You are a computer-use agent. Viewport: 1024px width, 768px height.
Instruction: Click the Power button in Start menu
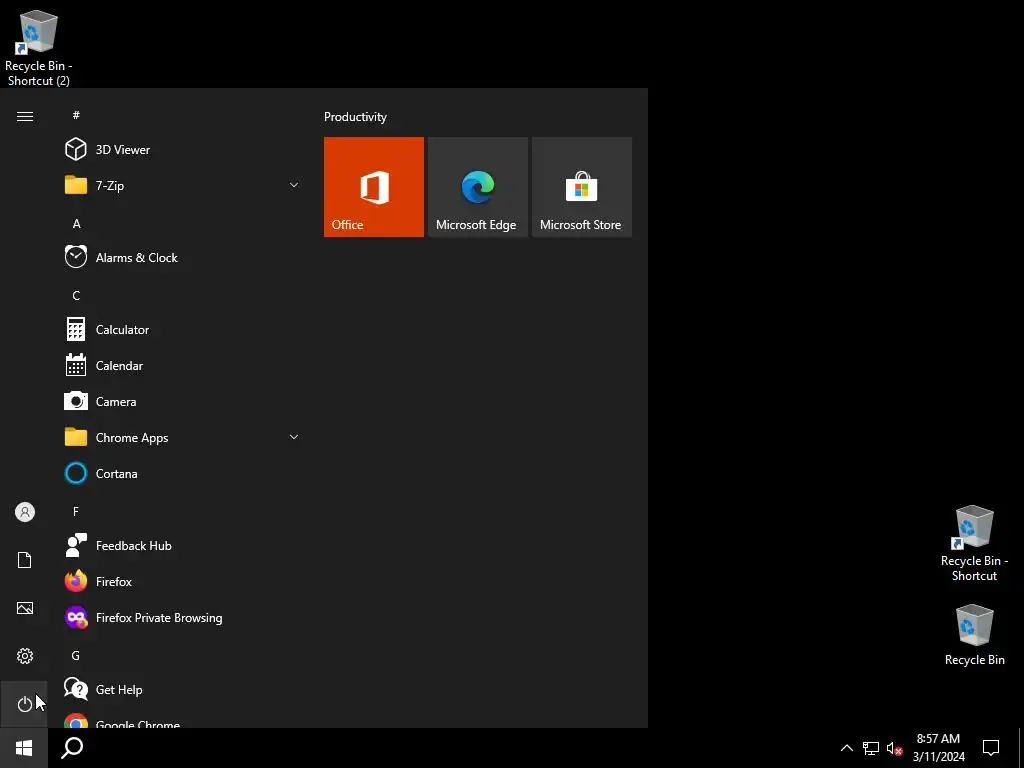(x=25, y=704)
